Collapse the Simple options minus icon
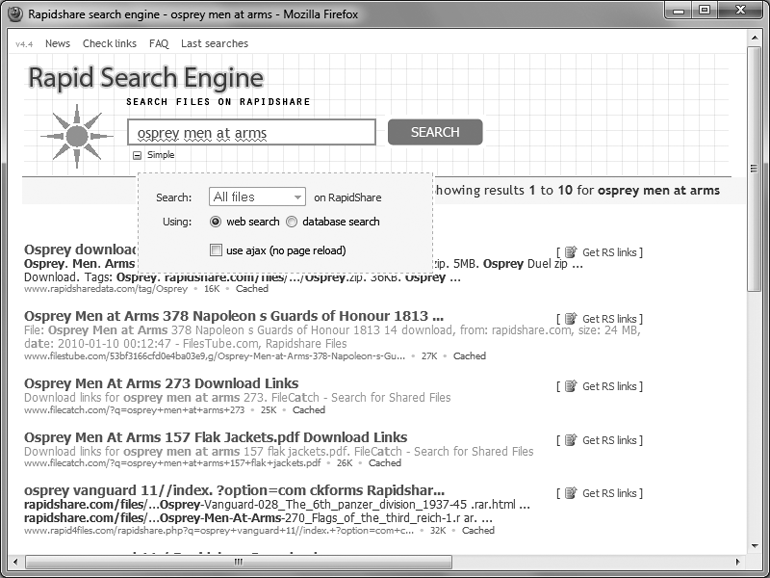Screen dimensions: 770x578 (137, 155)
